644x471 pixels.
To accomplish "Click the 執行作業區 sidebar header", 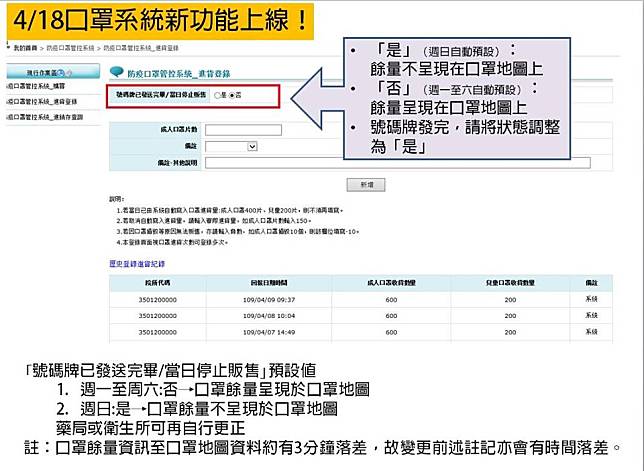I will 53,71.
